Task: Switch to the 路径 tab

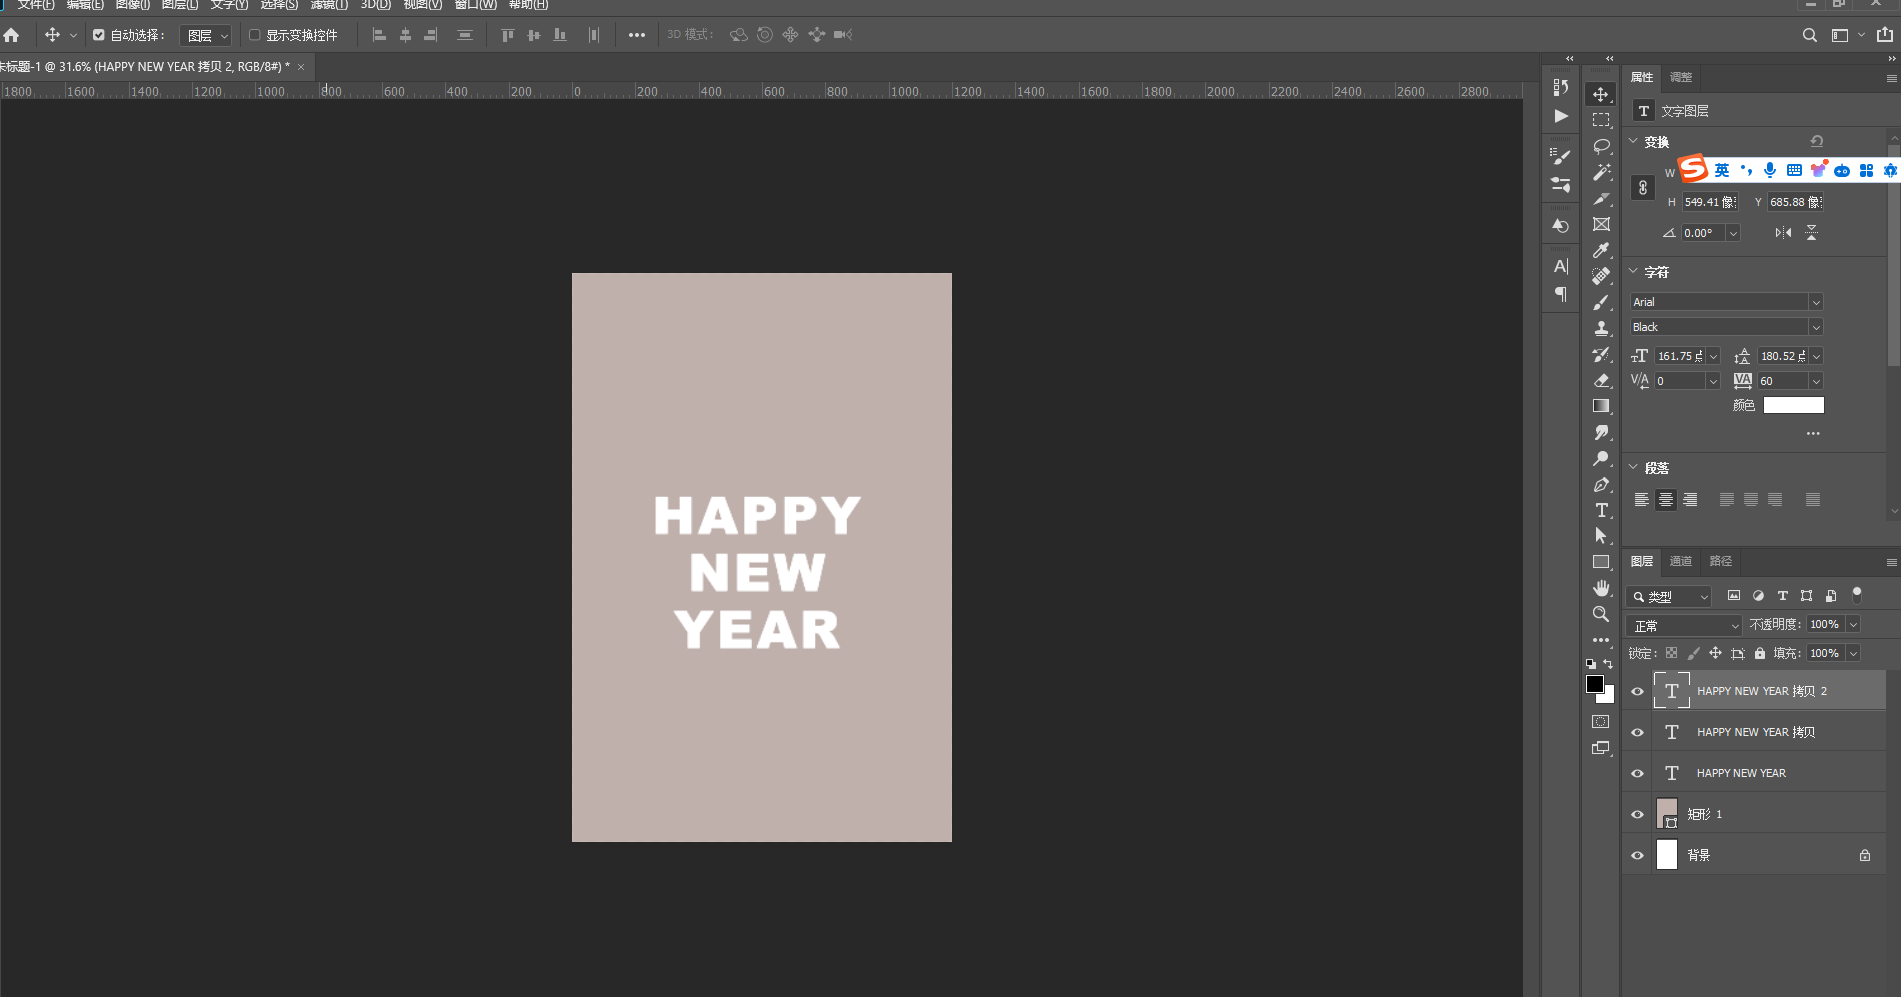Action: click(1720, 561)
